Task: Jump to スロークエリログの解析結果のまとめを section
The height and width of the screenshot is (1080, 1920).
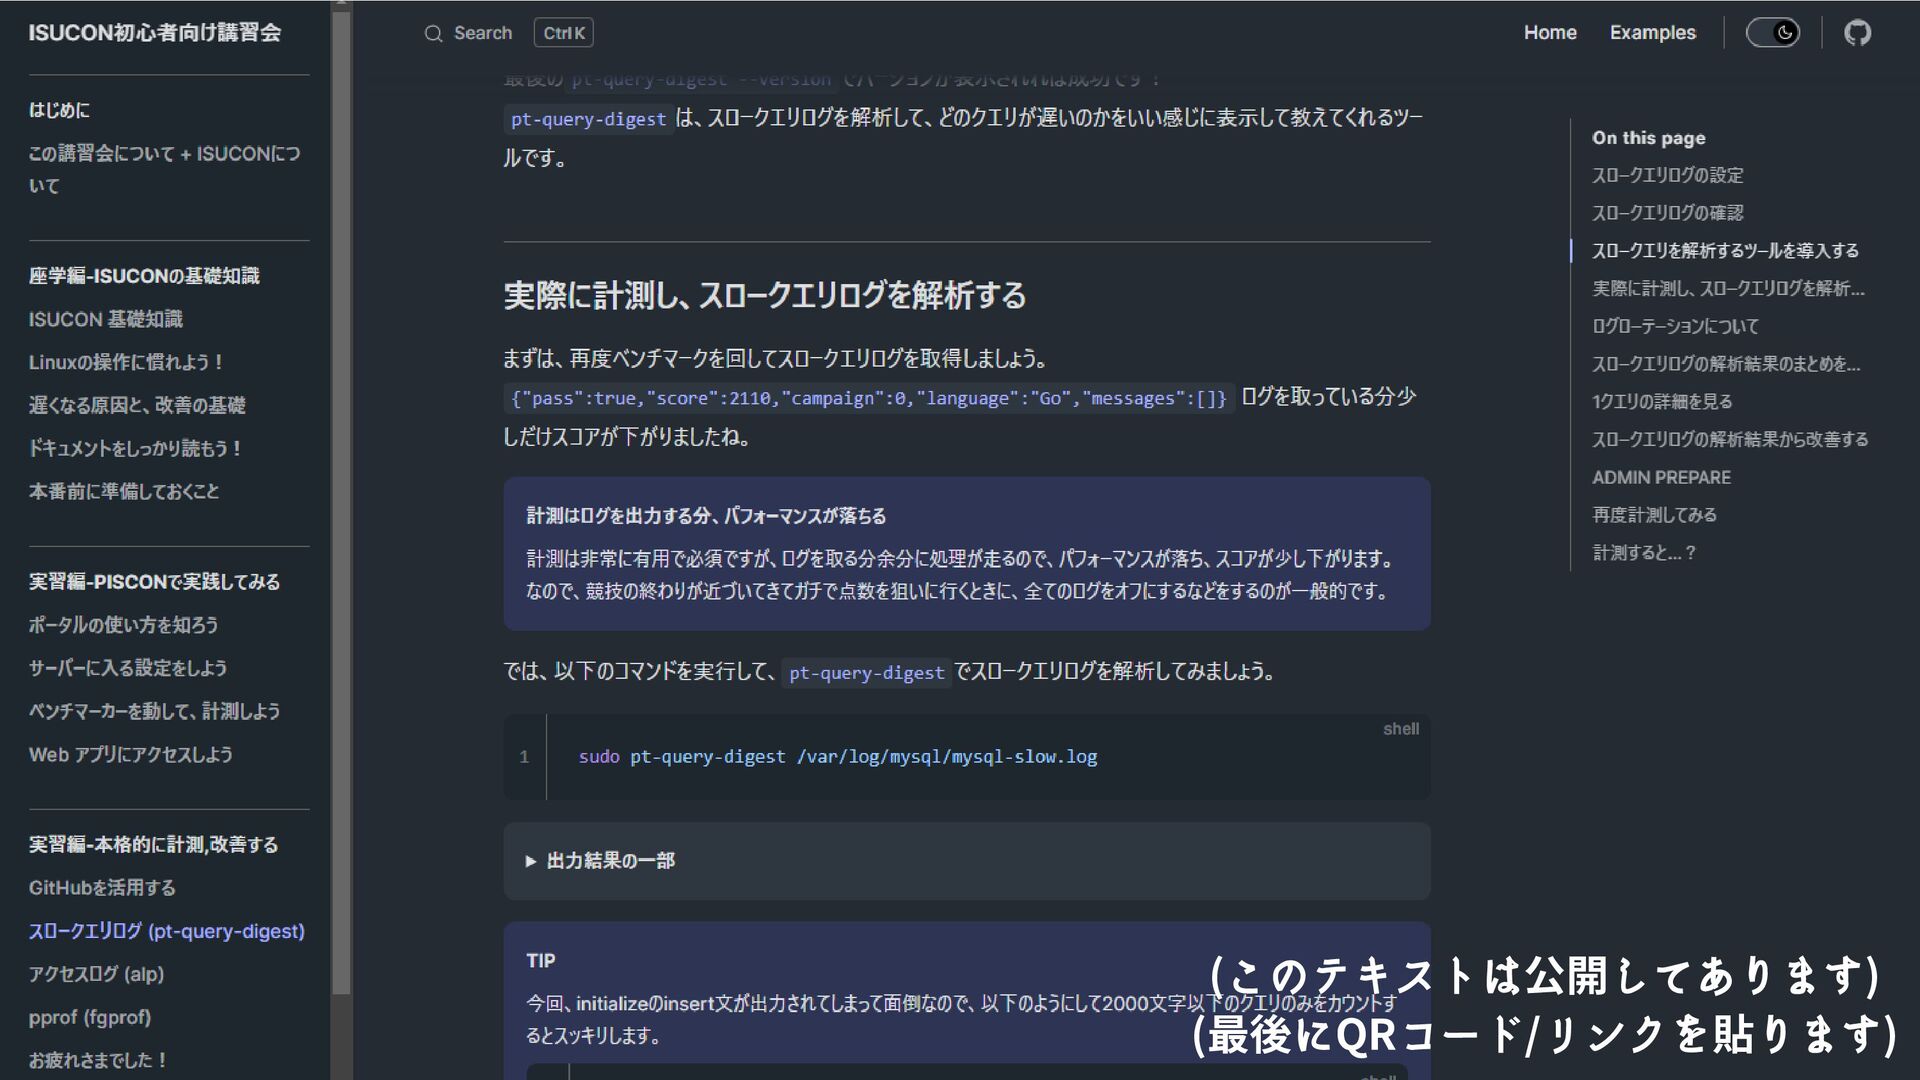Action: click(x=1726, y=364)
